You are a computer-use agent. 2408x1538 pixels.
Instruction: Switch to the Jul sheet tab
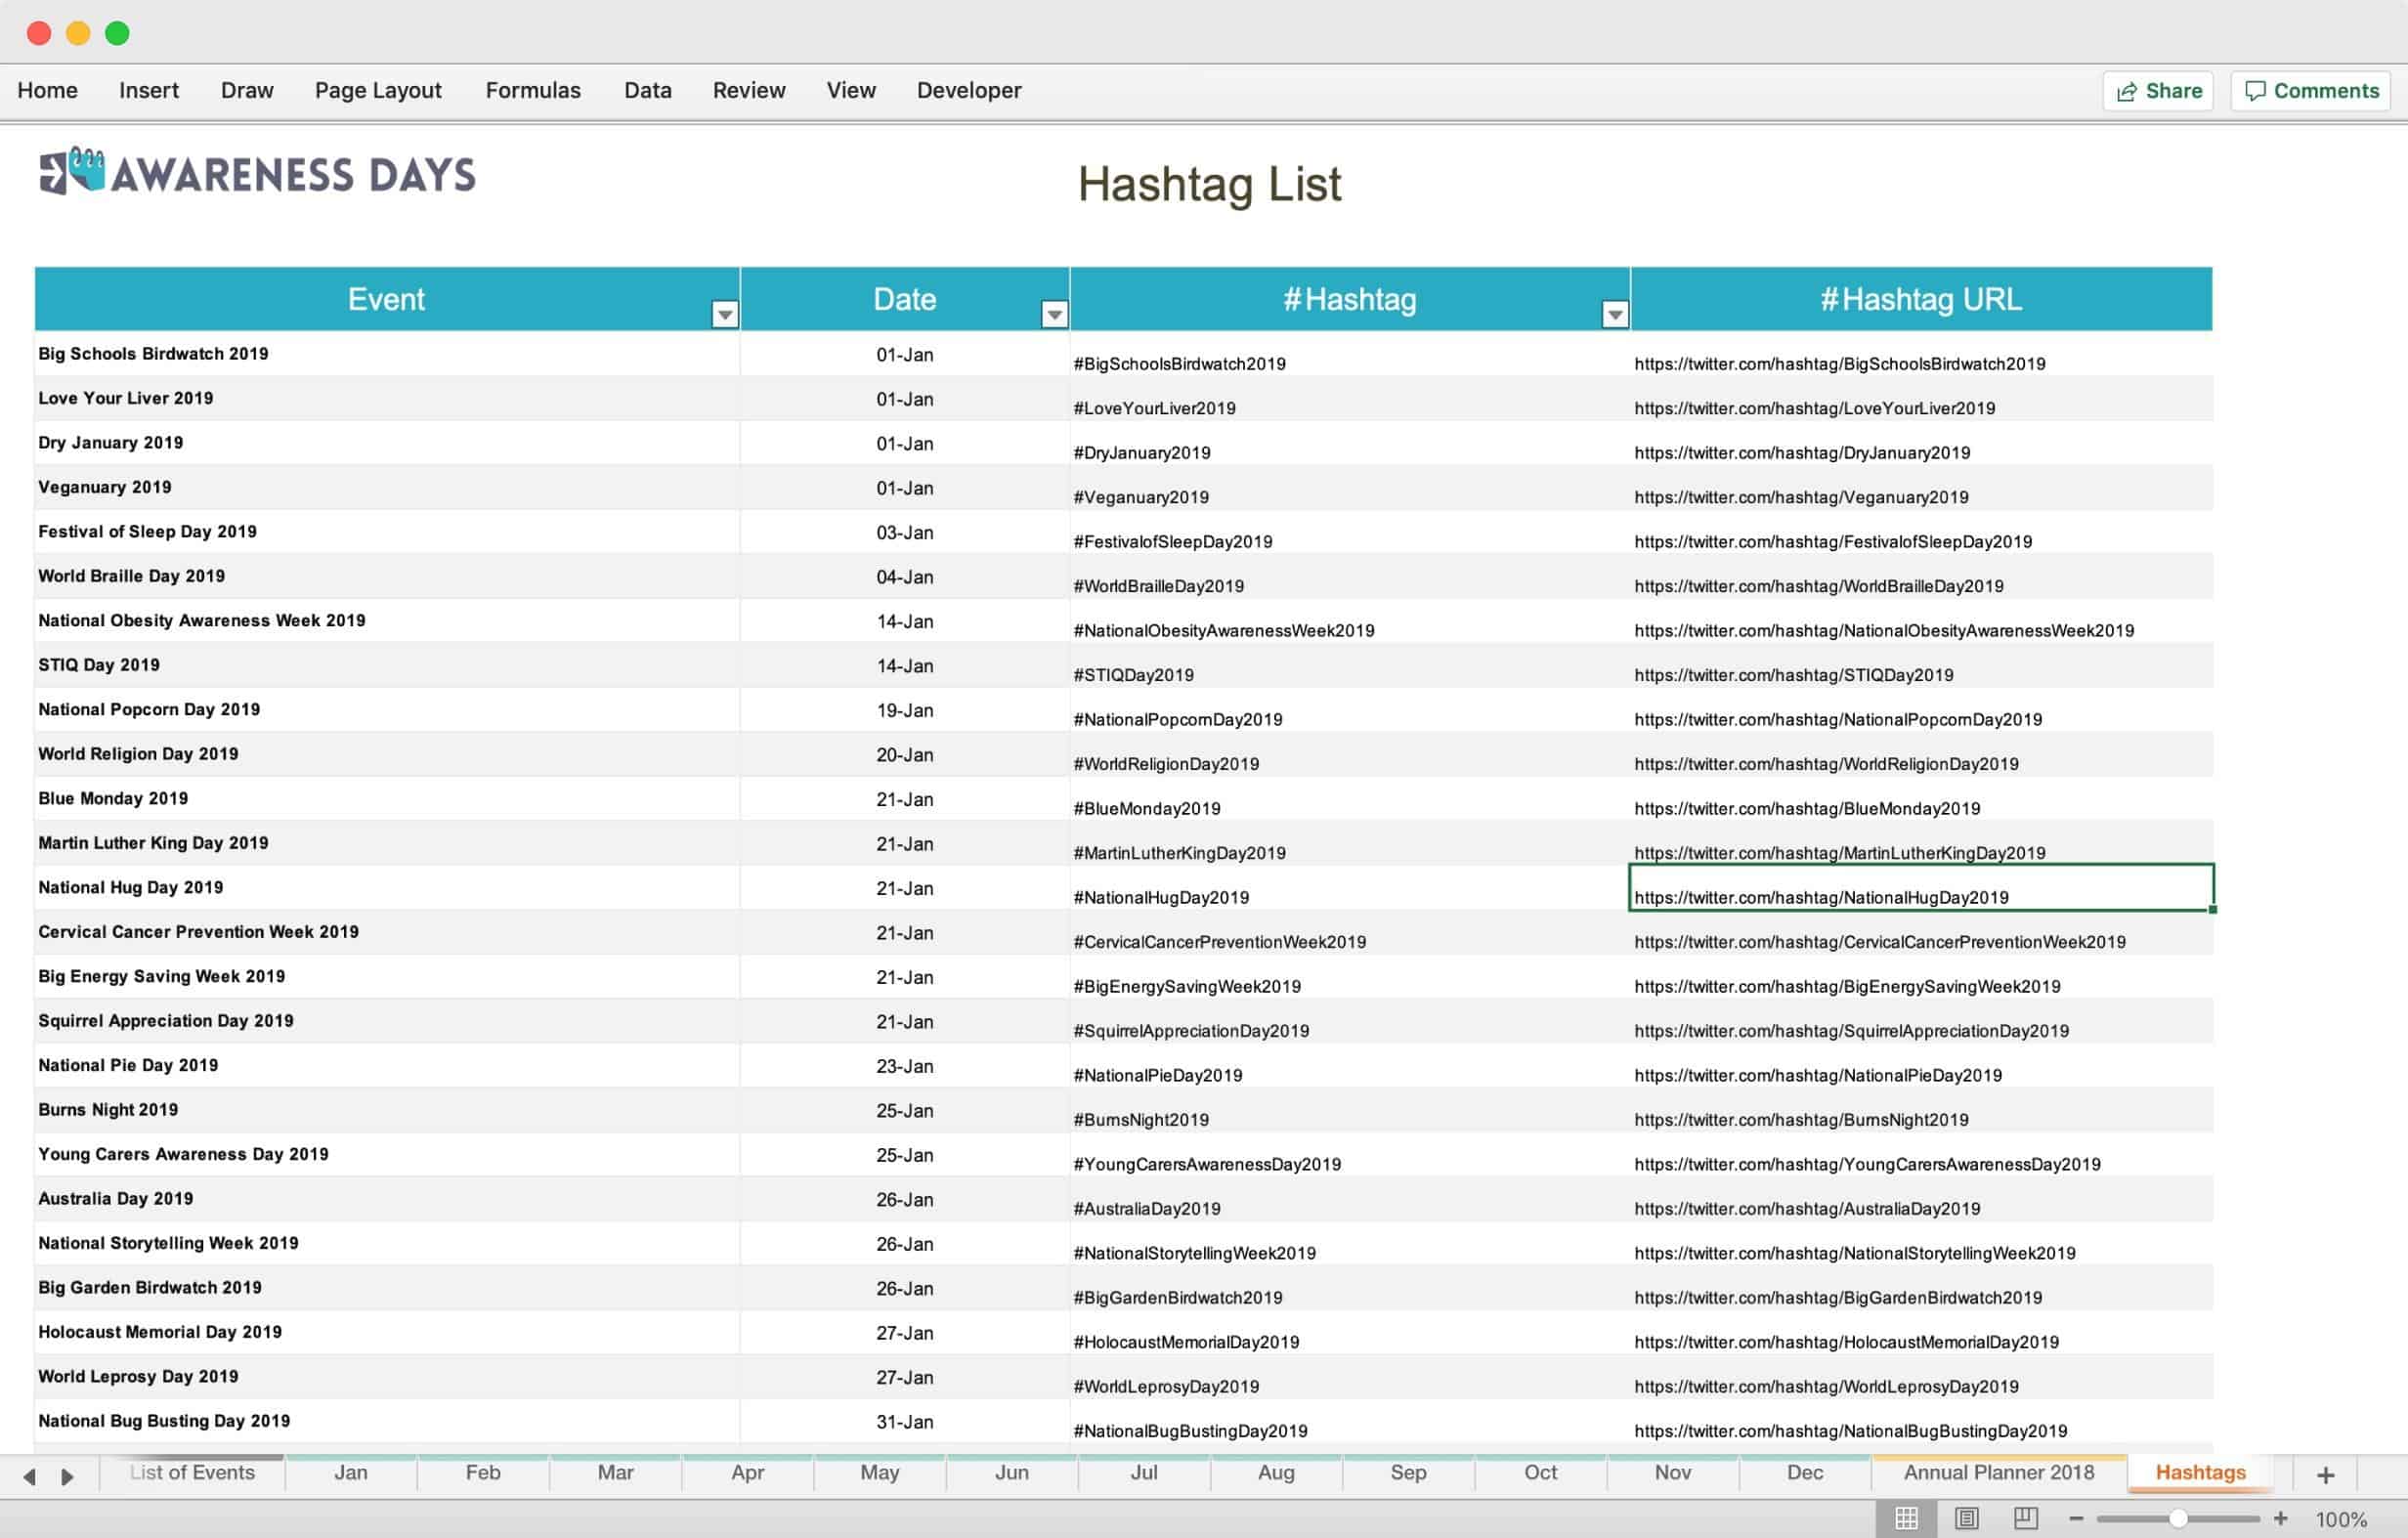coord(1144,1473)
